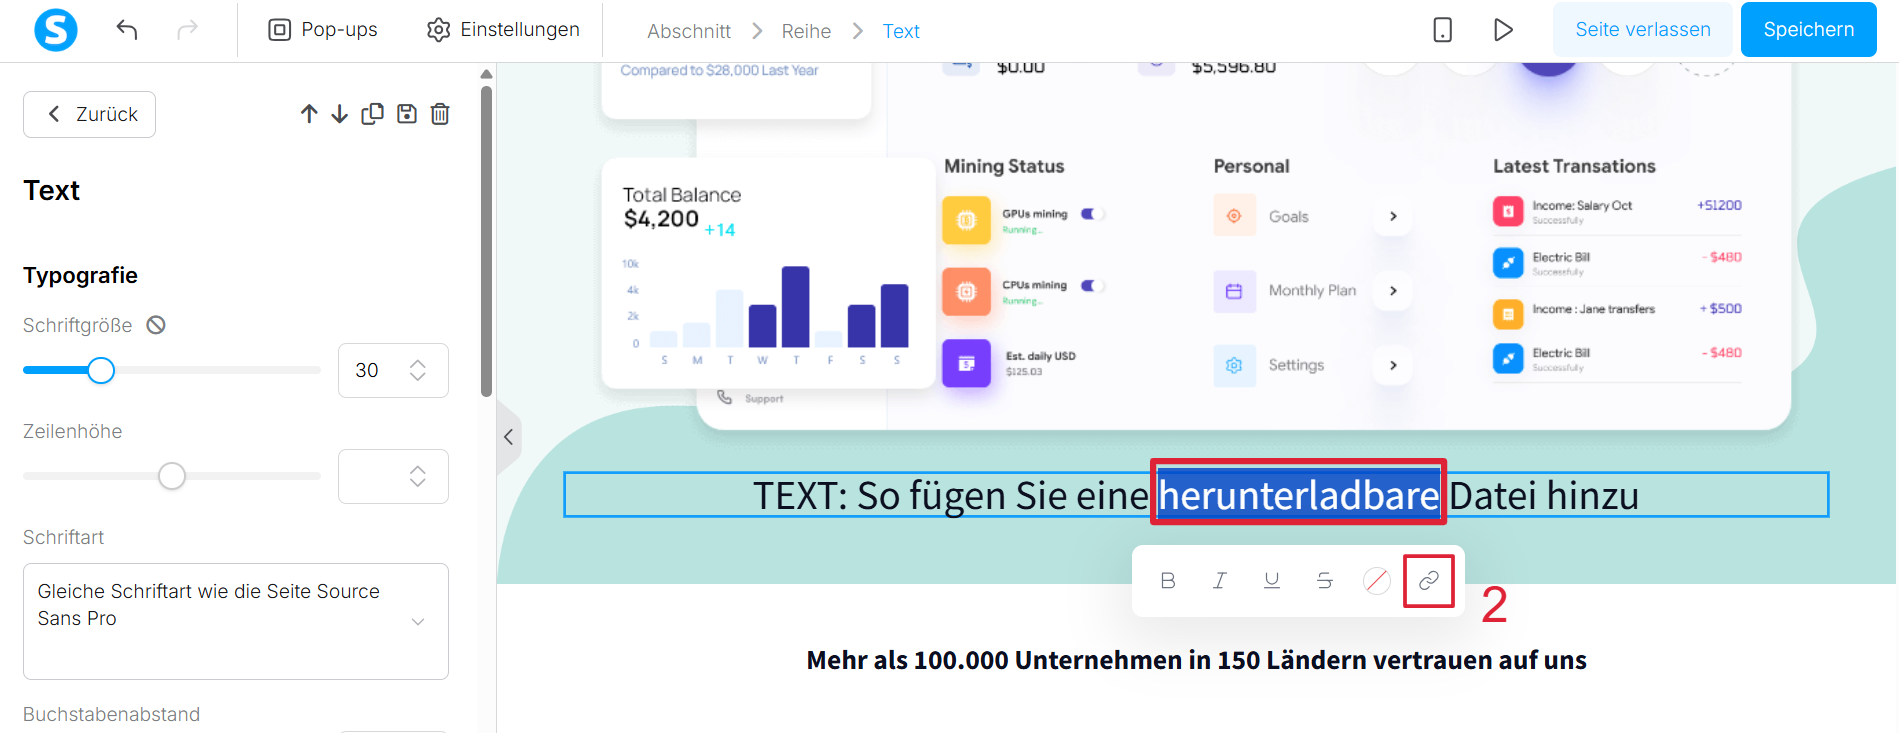The image size is (1899, 733).
Task: Save the element as a block
Action: tap(407, 114)
